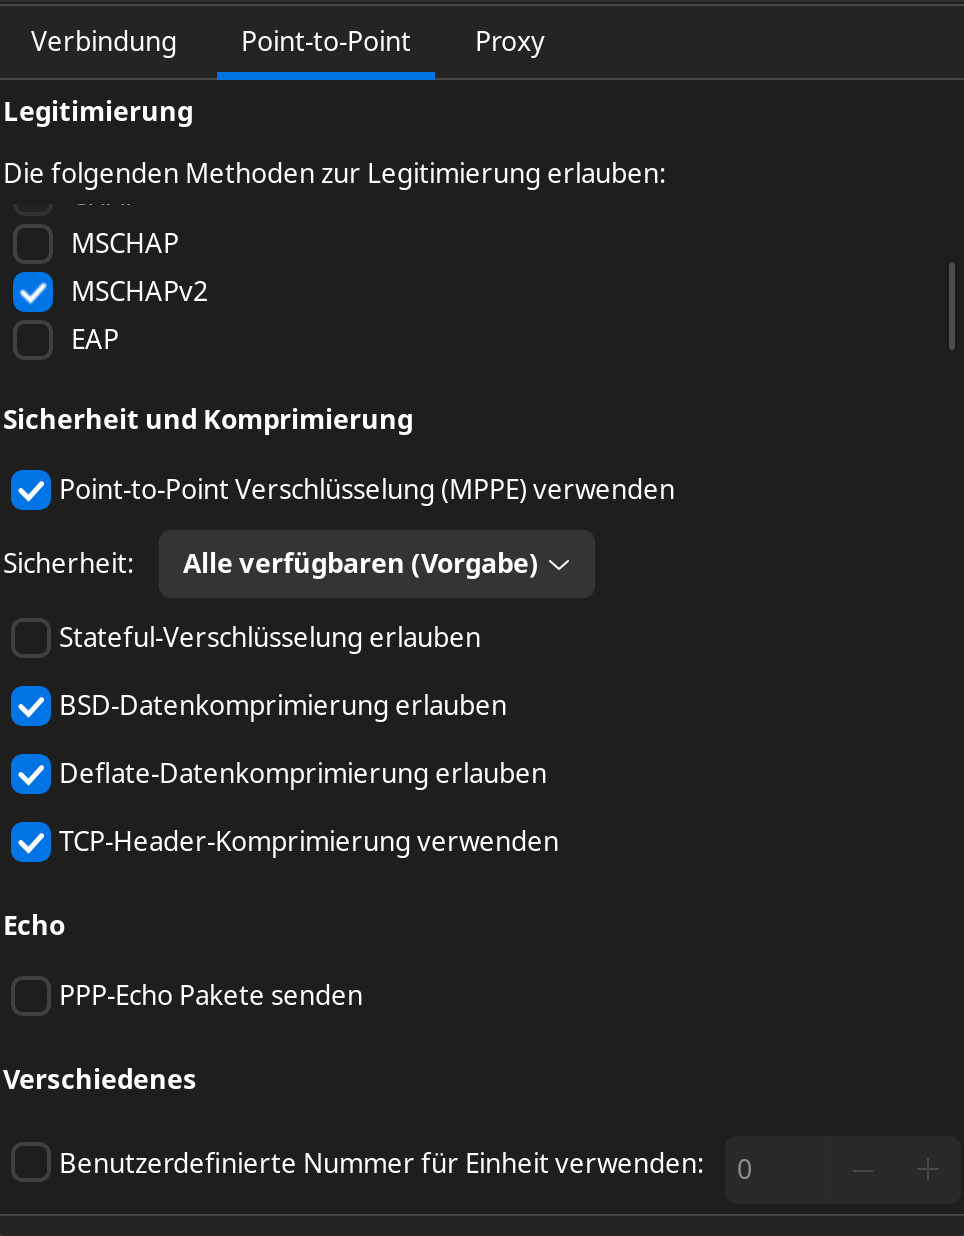The width and height of the screenshot is (964, 1236).
Task: Uncheck BSD-Datenkomprimierung erlauben
Action: coord(31,706)
